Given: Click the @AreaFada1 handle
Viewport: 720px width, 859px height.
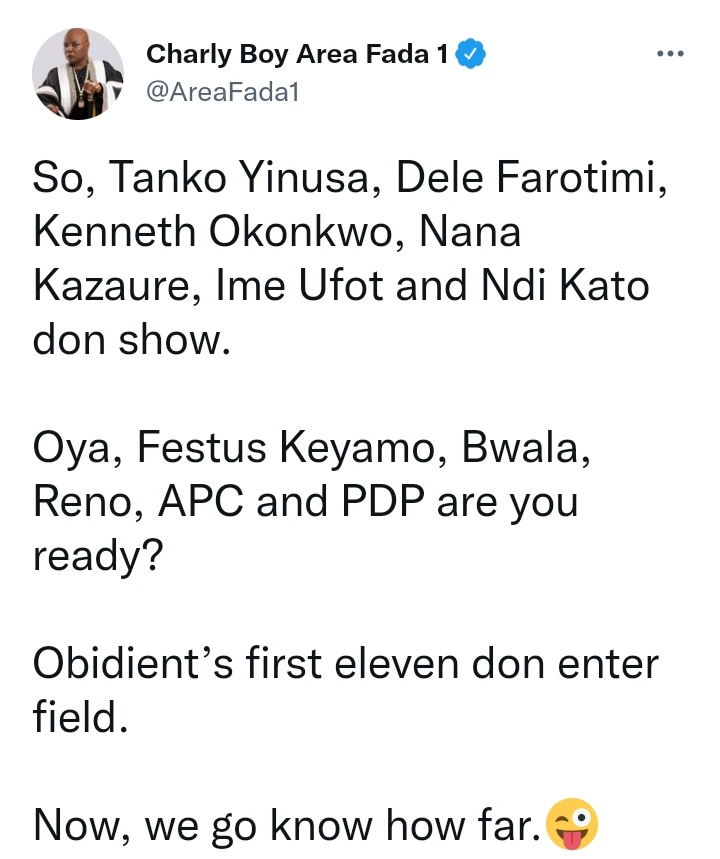Looking at the screenshot, I should [x=222, y=92].
